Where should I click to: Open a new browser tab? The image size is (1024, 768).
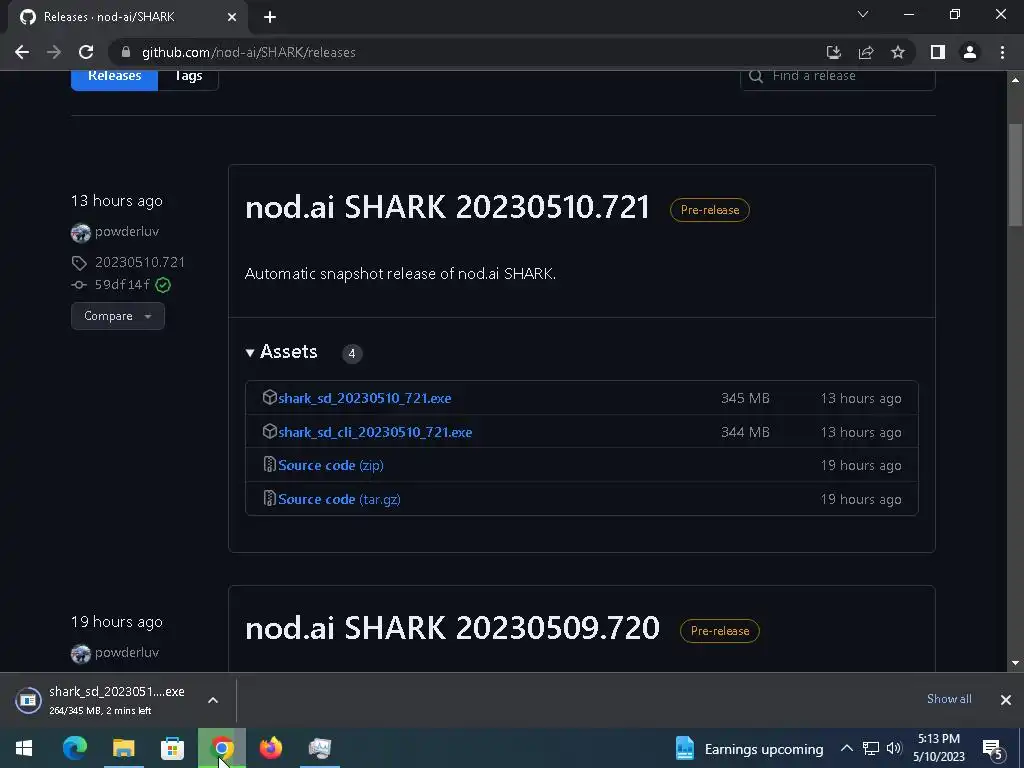point(270,17)
